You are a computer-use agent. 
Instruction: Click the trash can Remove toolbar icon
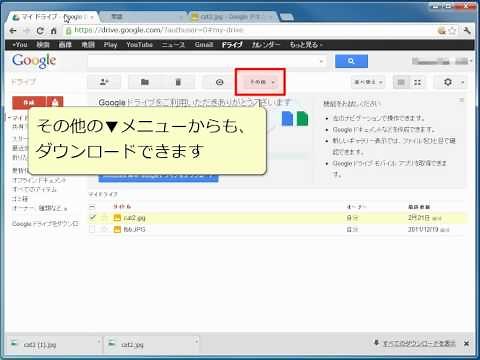[x=178, y=82]
